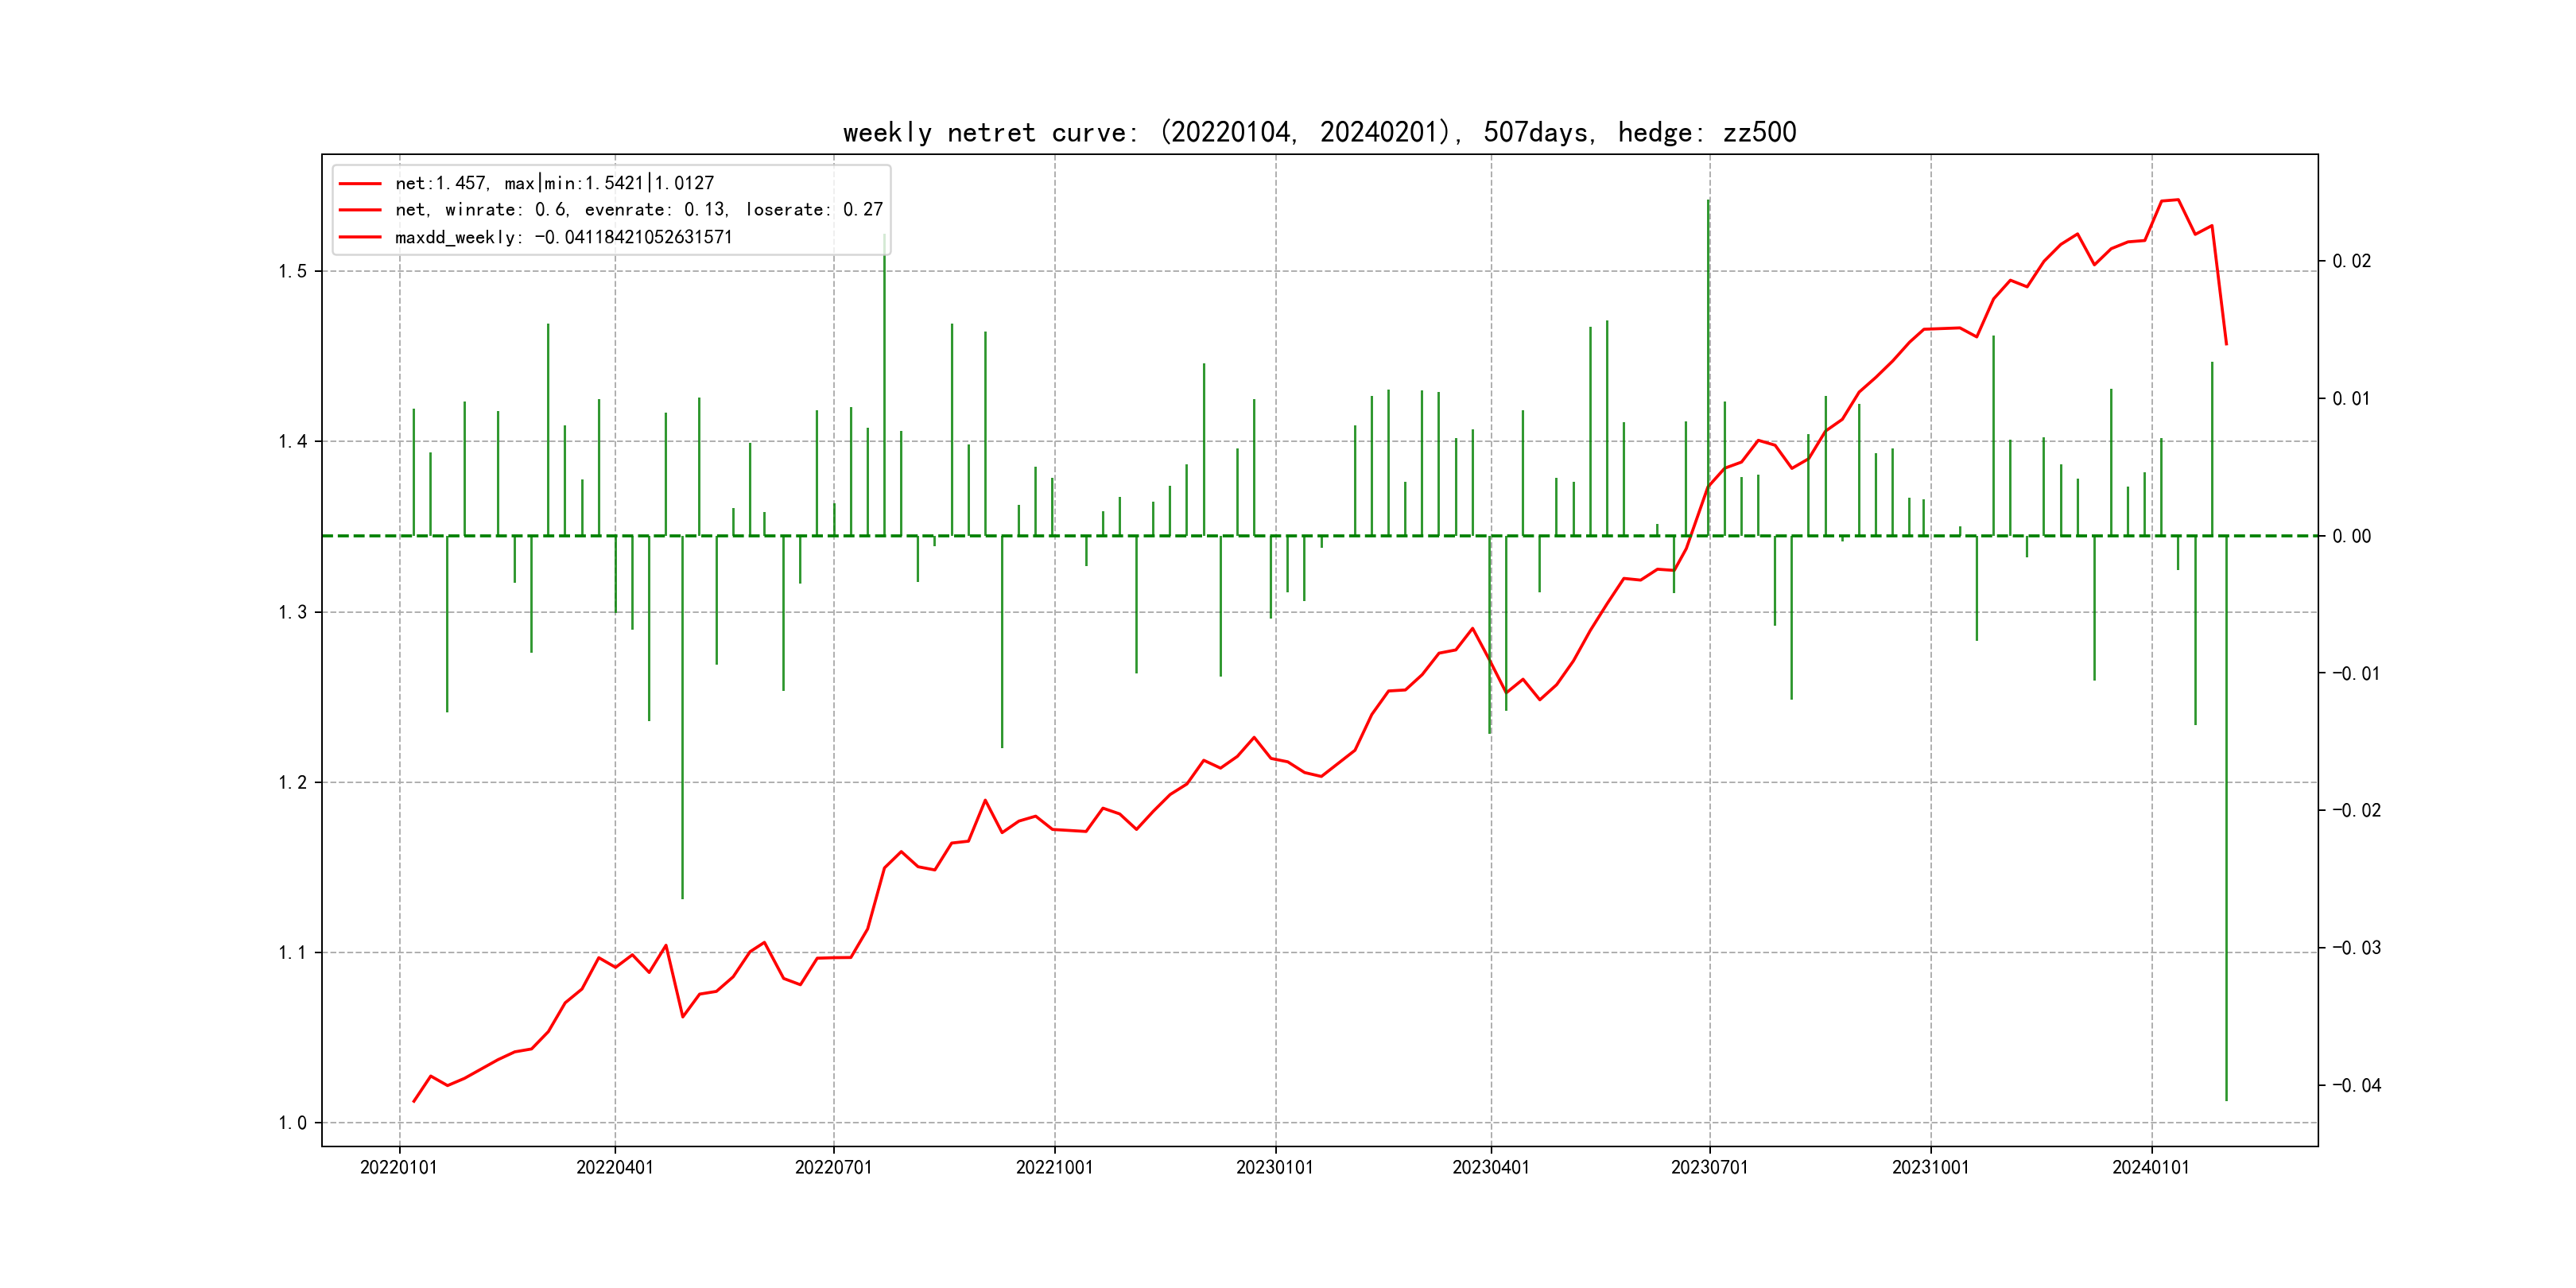Click x-axis label 20230701
The image size is (2576, 1288).
tap(1709, 1167)
